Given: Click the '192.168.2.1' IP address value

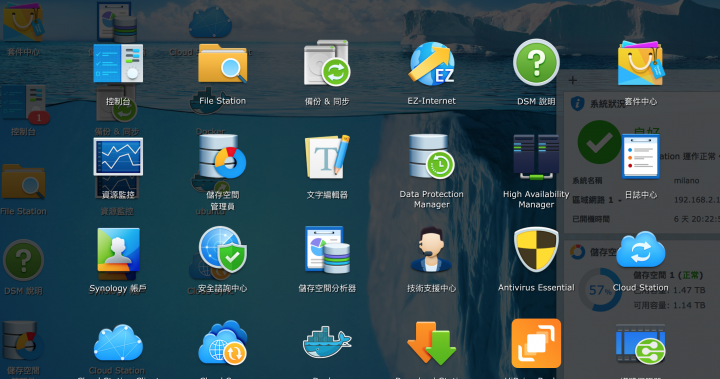Looking at the screenshot, I should coord(697,200).
